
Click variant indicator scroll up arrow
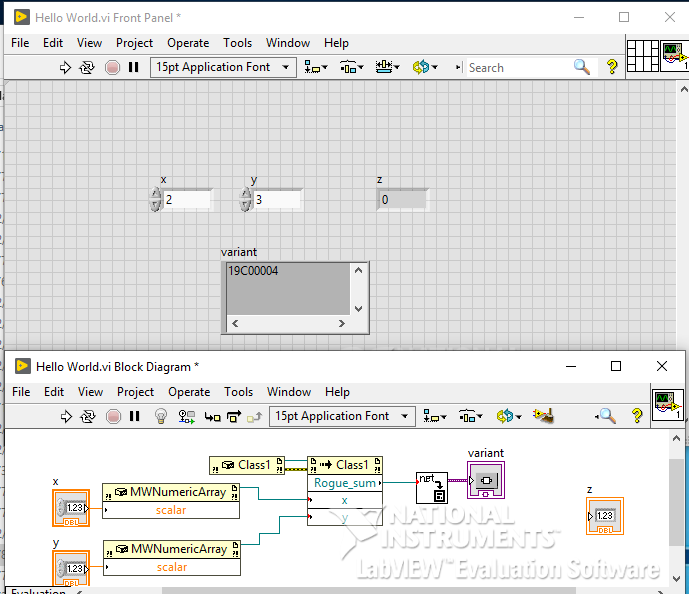tap(359, 270)
